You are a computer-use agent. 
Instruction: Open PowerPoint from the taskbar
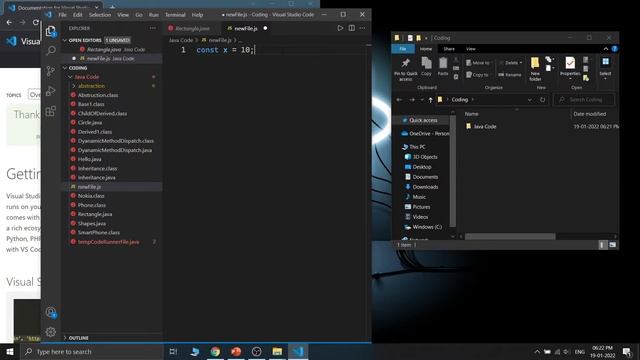coord(236,351)
